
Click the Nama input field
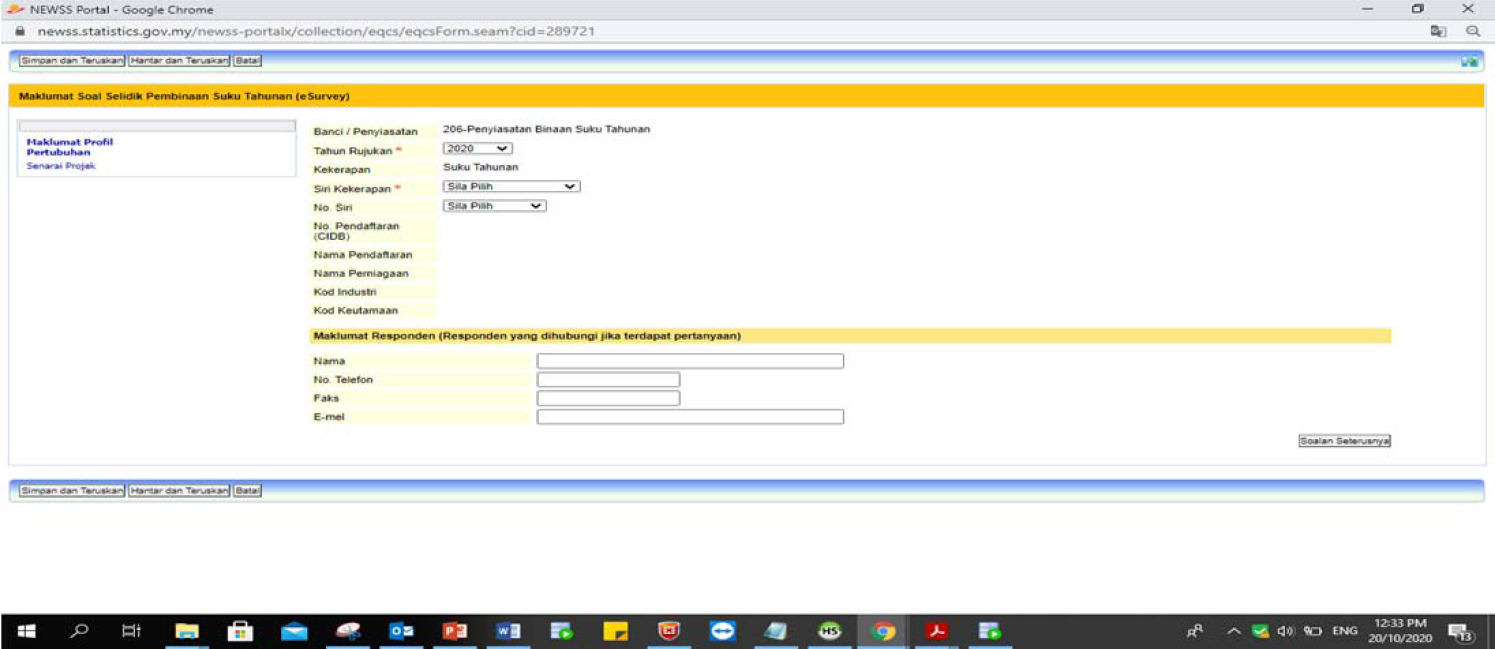point(690,361)
